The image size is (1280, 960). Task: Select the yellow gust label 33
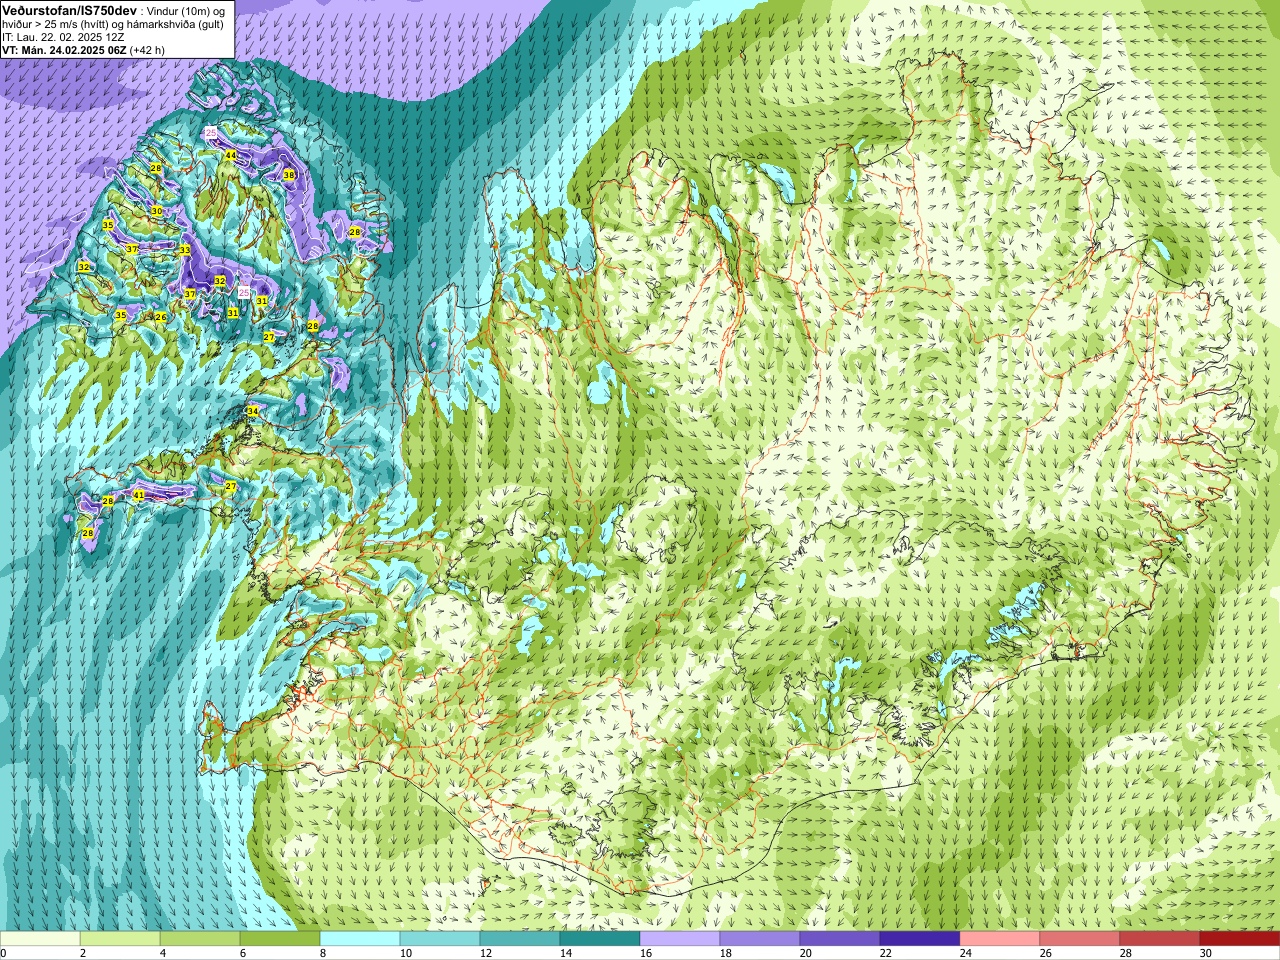pyautogui.click(x=184, y=250)
